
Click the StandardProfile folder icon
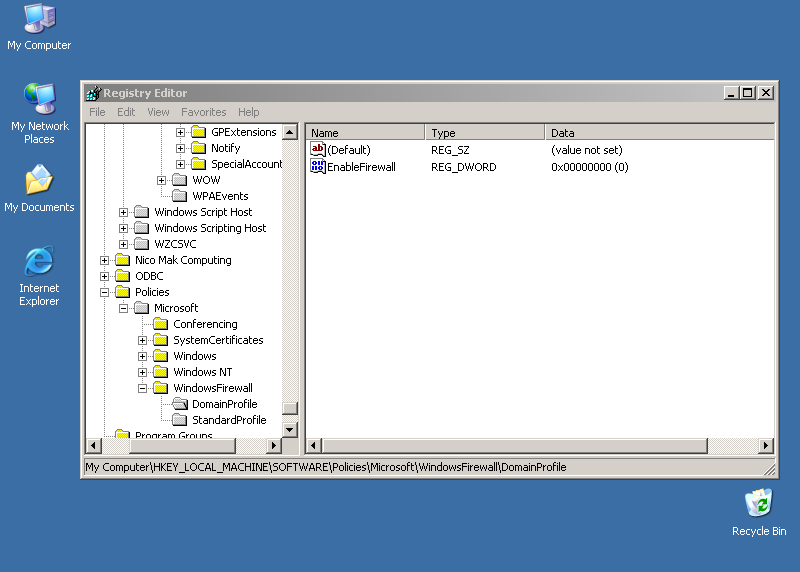point(179,420)
